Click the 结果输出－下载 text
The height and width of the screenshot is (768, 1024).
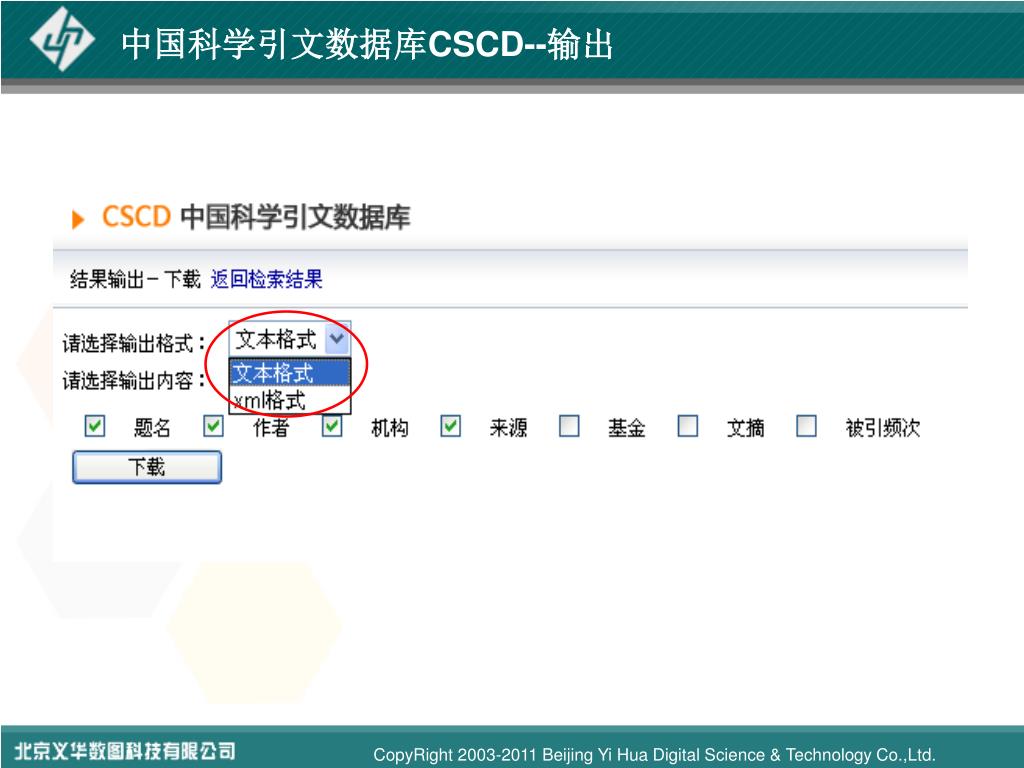pos(135,280)
